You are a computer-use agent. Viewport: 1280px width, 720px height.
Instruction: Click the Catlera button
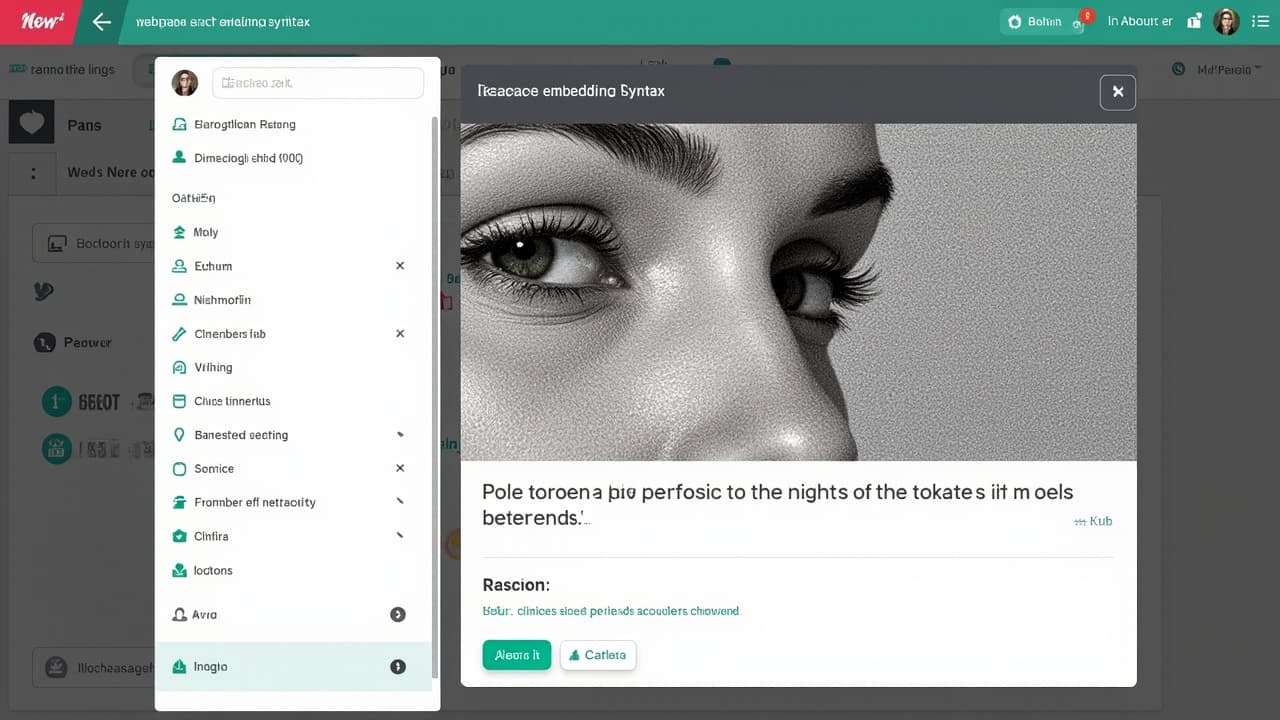598,655
